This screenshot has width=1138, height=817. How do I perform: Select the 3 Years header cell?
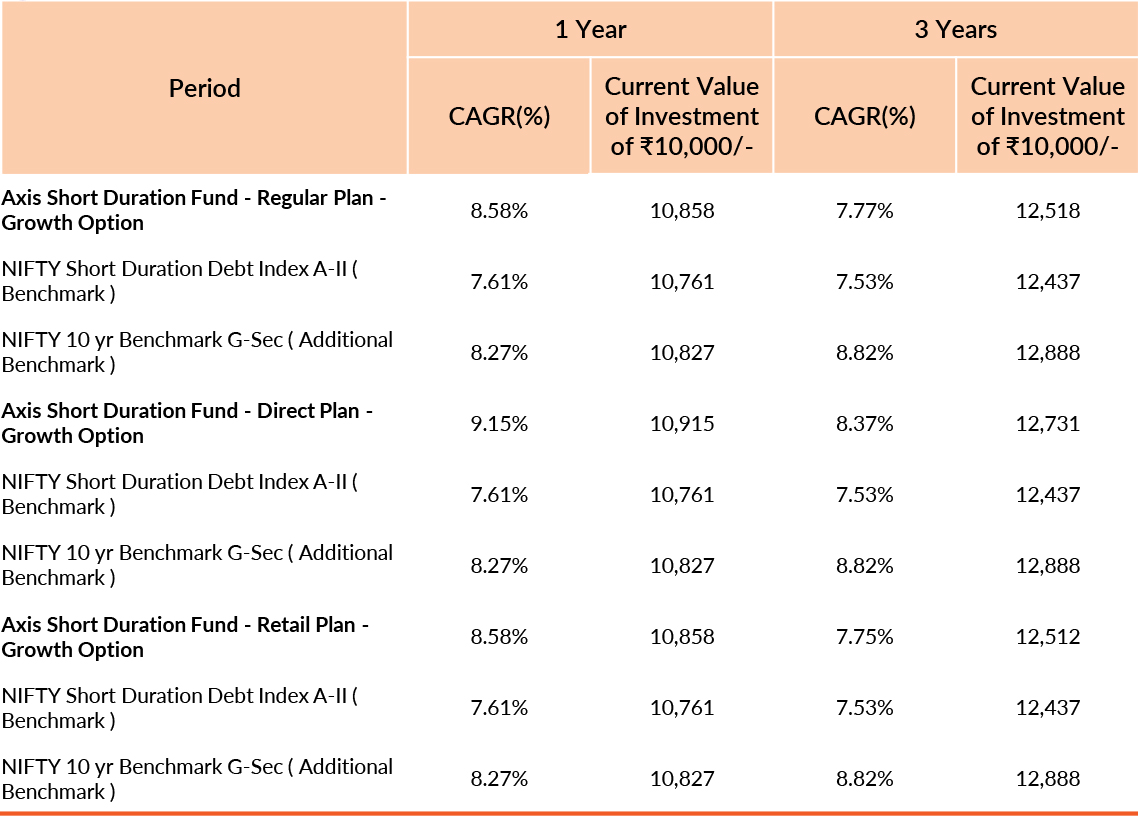955,29
